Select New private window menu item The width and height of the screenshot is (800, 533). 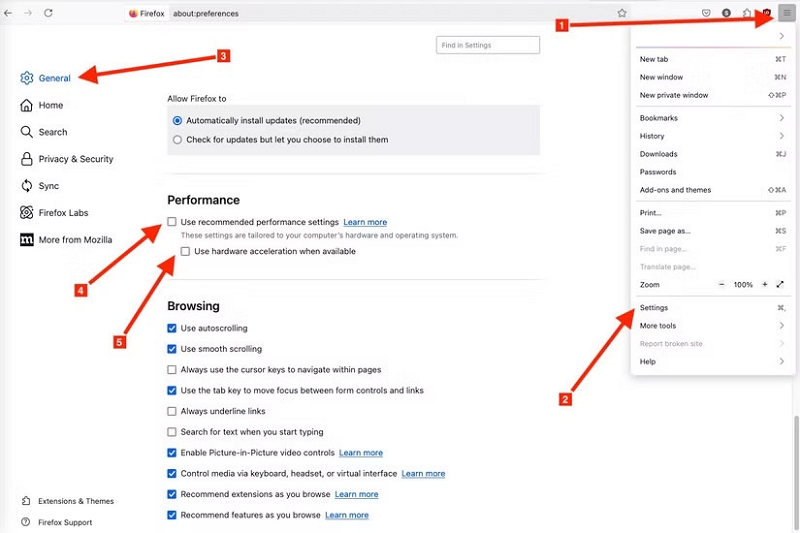(x=674, y=95)
